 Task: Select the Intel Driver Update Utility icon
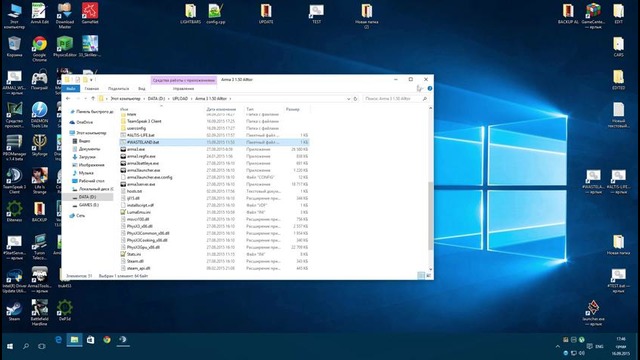14,280
